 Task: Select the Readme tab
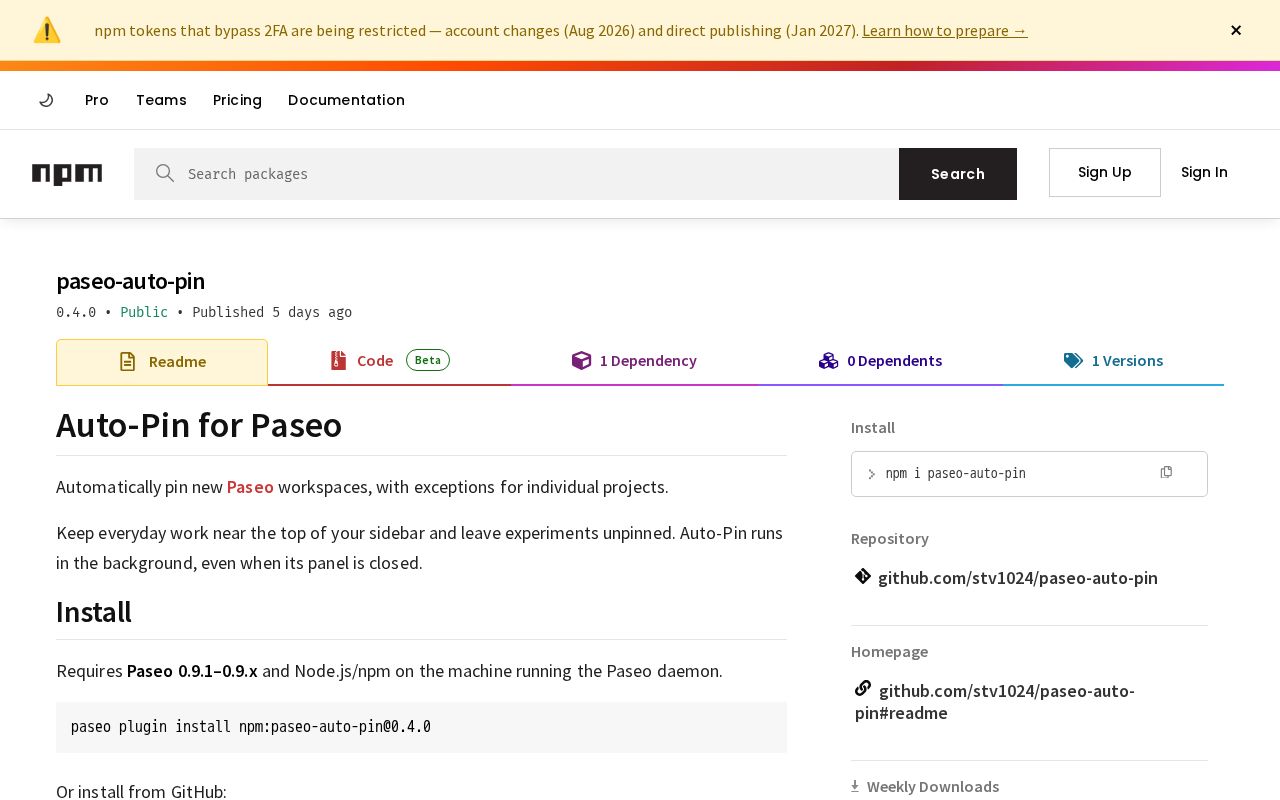pos(162,362)
